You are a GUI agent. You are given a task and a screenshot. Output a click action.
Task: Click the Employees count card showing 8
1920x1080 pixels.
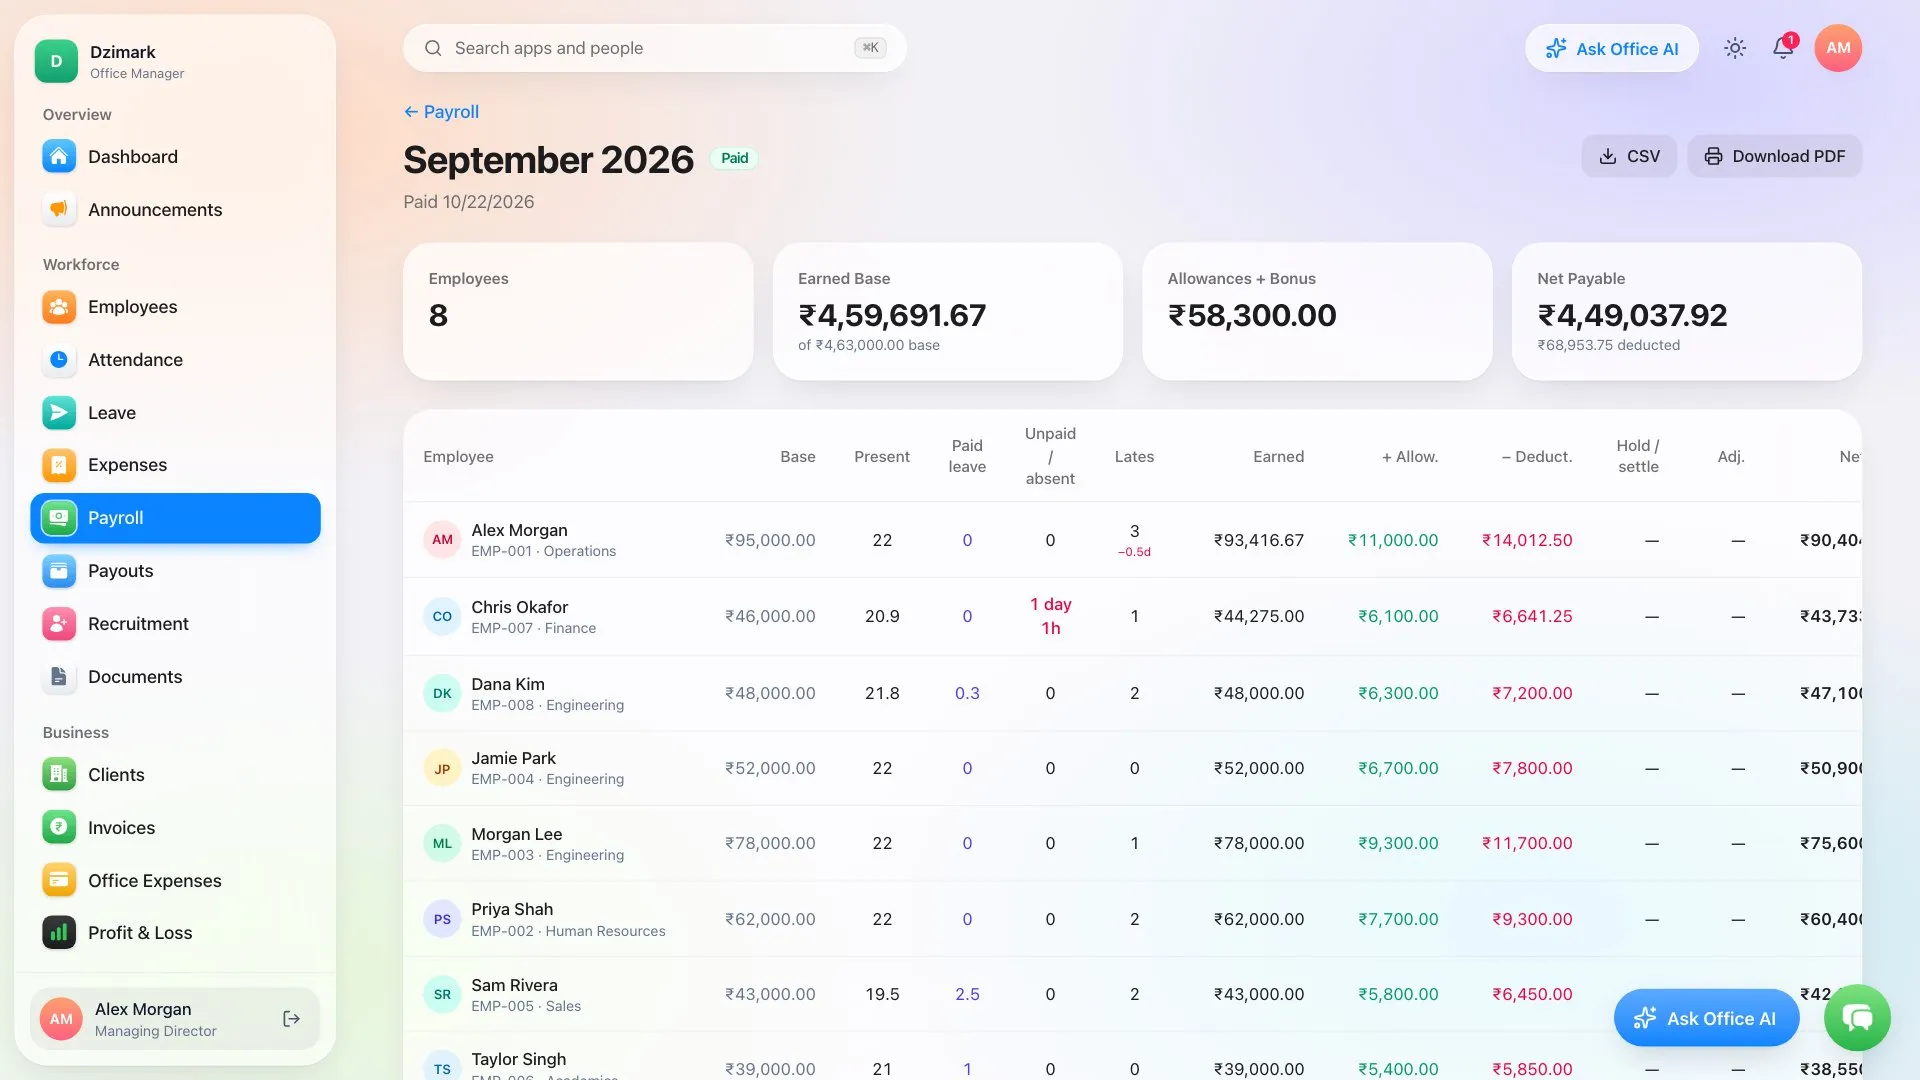(578, 311)
